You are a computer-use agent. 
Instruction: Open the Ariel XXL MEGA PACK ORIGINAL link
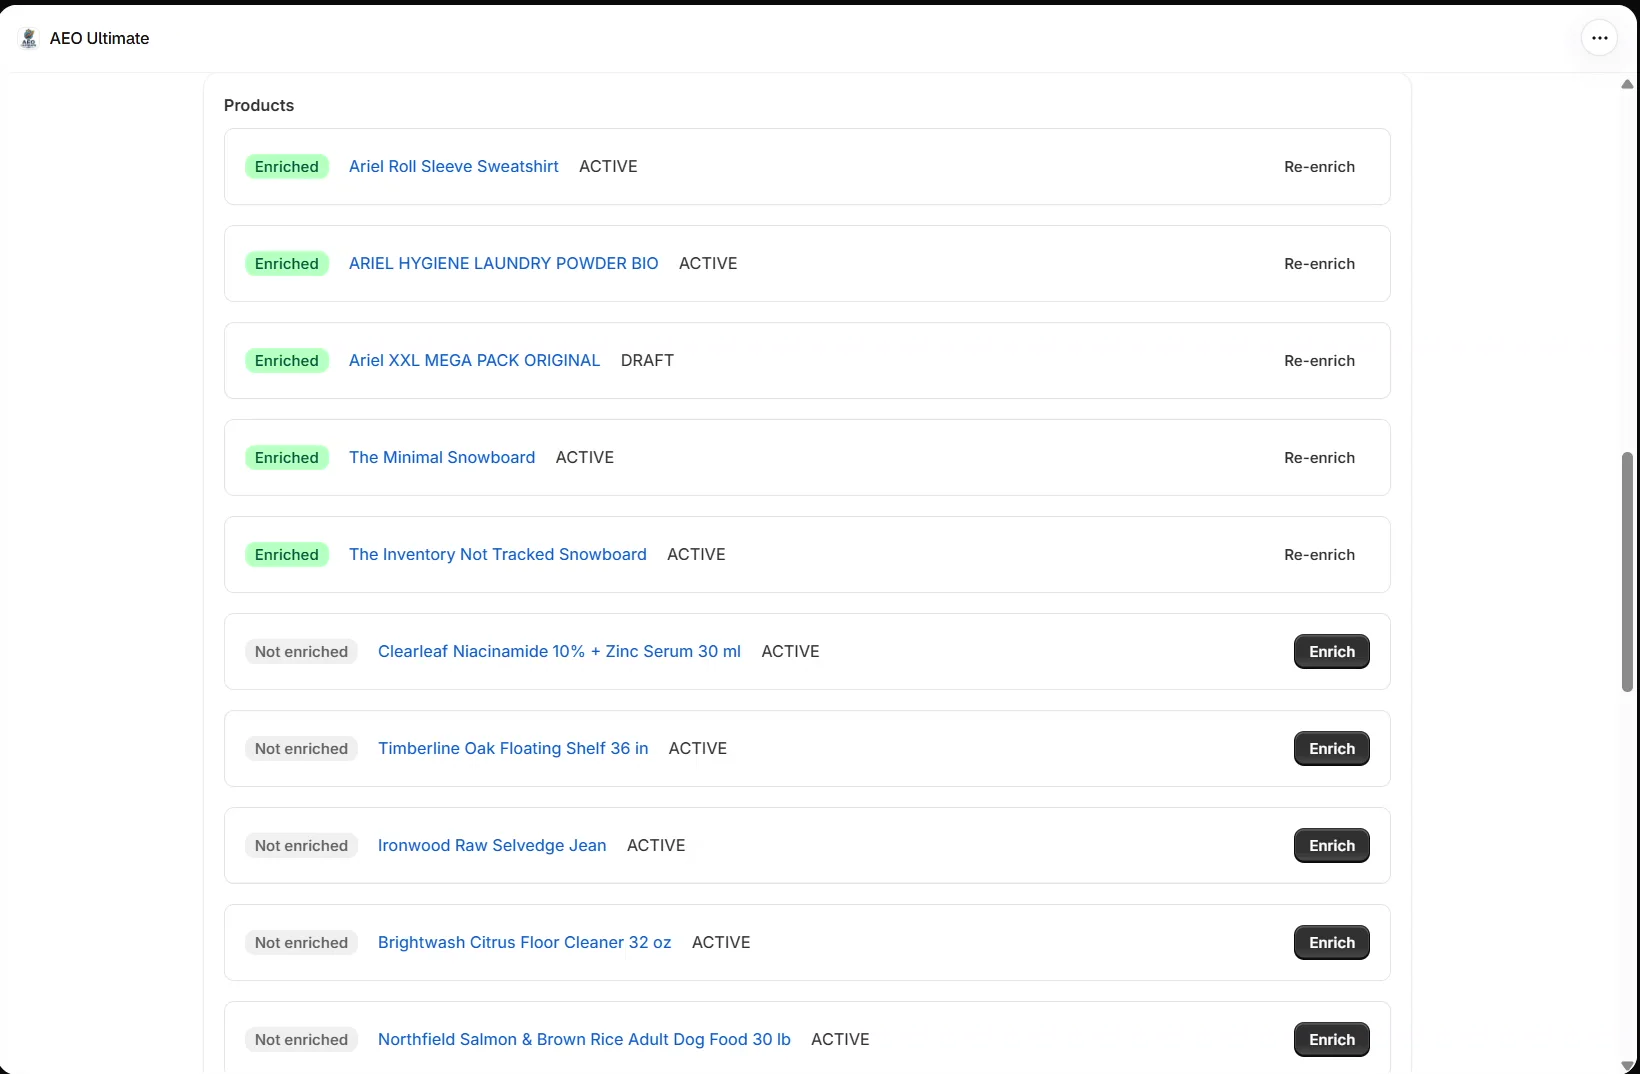tap(474, 360)
